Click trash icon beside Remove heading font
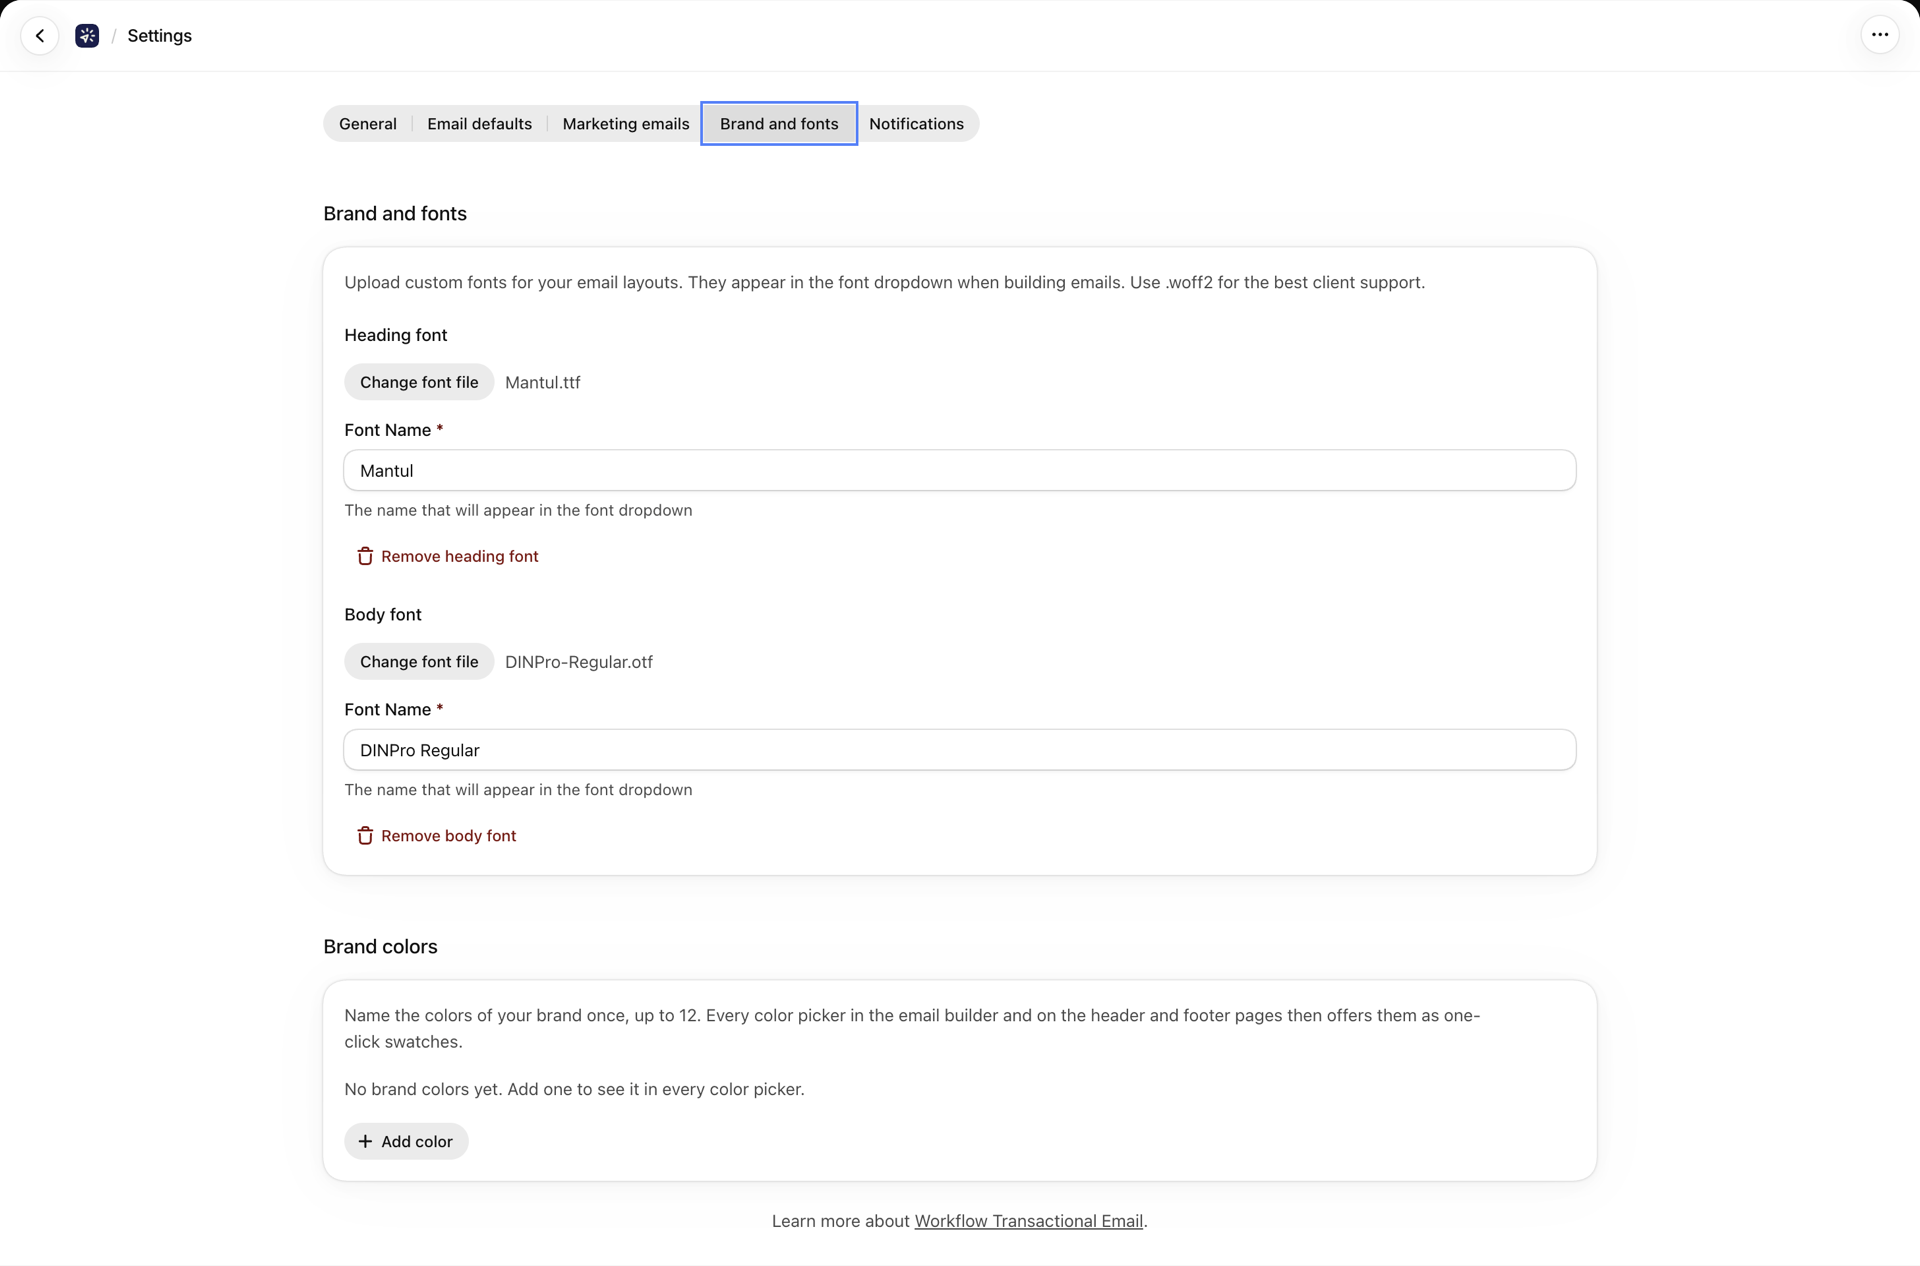Viewport: 1920px width, 1266px height. 365,556
